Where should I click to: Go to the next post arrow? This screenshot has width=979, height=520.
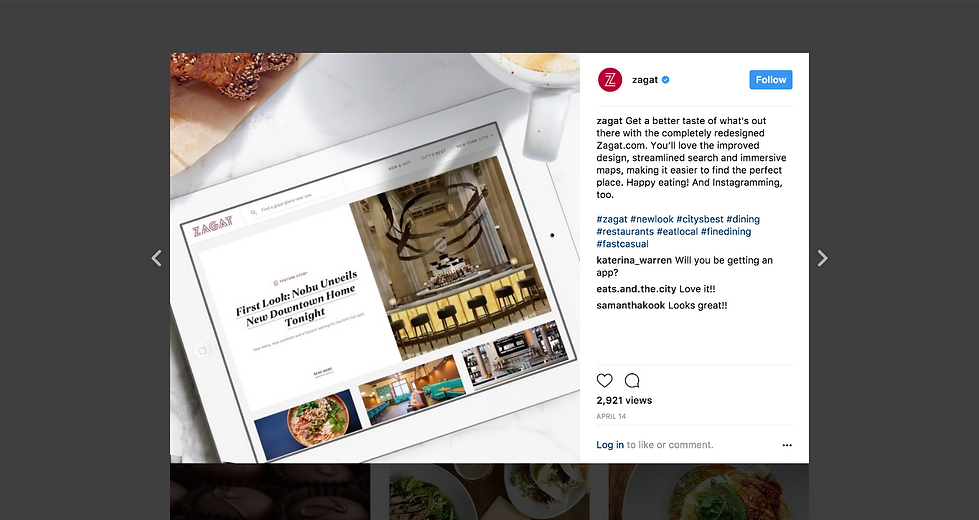point(822,258)
